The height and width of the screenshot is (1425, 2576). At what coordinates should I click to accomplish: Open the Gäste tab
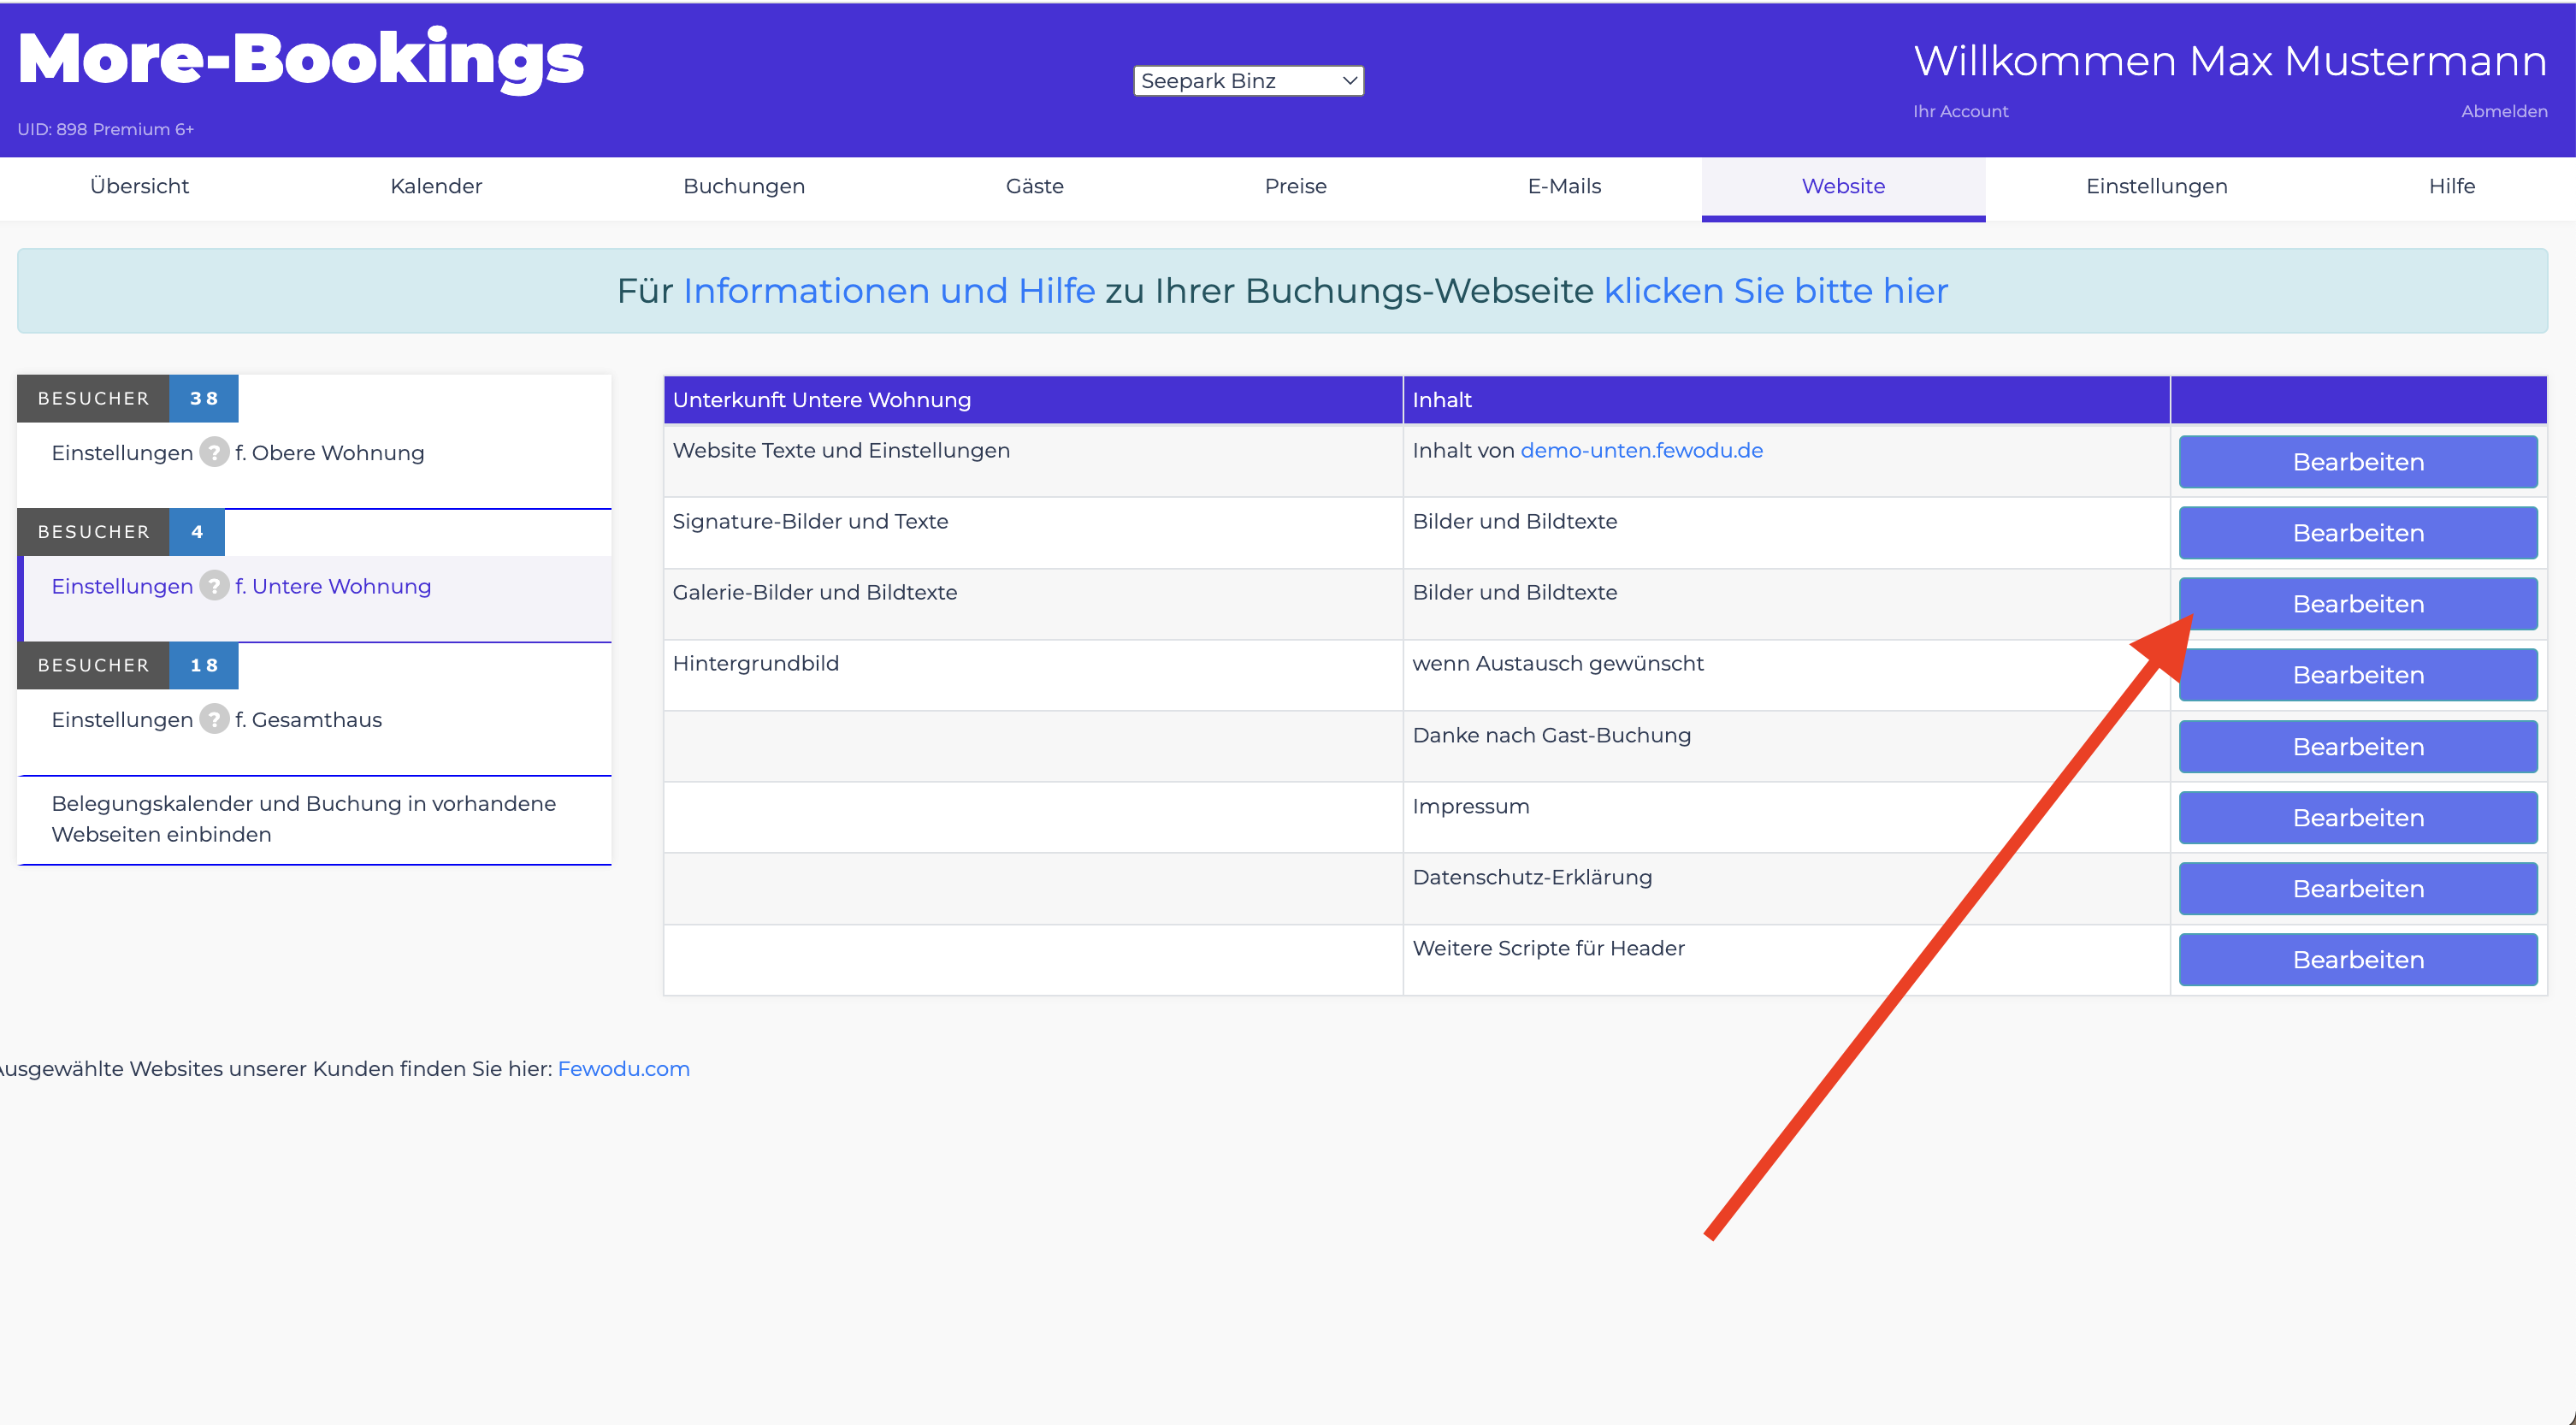click(x=1035, y=186)
